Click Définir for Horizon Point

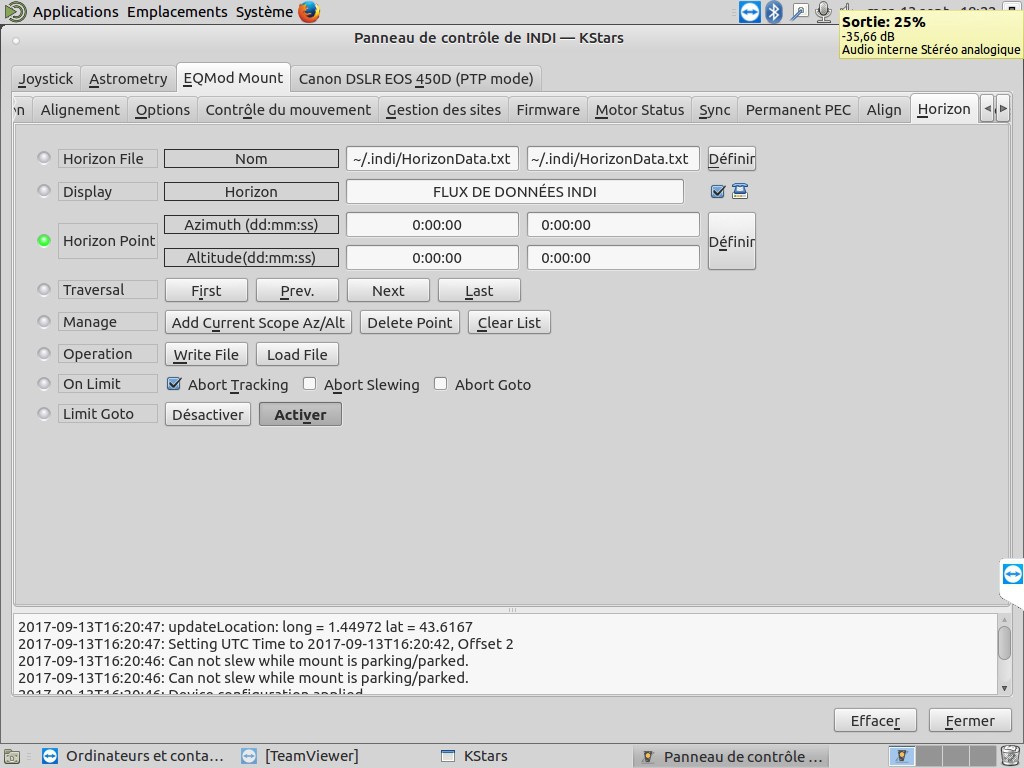pos(731,241)
